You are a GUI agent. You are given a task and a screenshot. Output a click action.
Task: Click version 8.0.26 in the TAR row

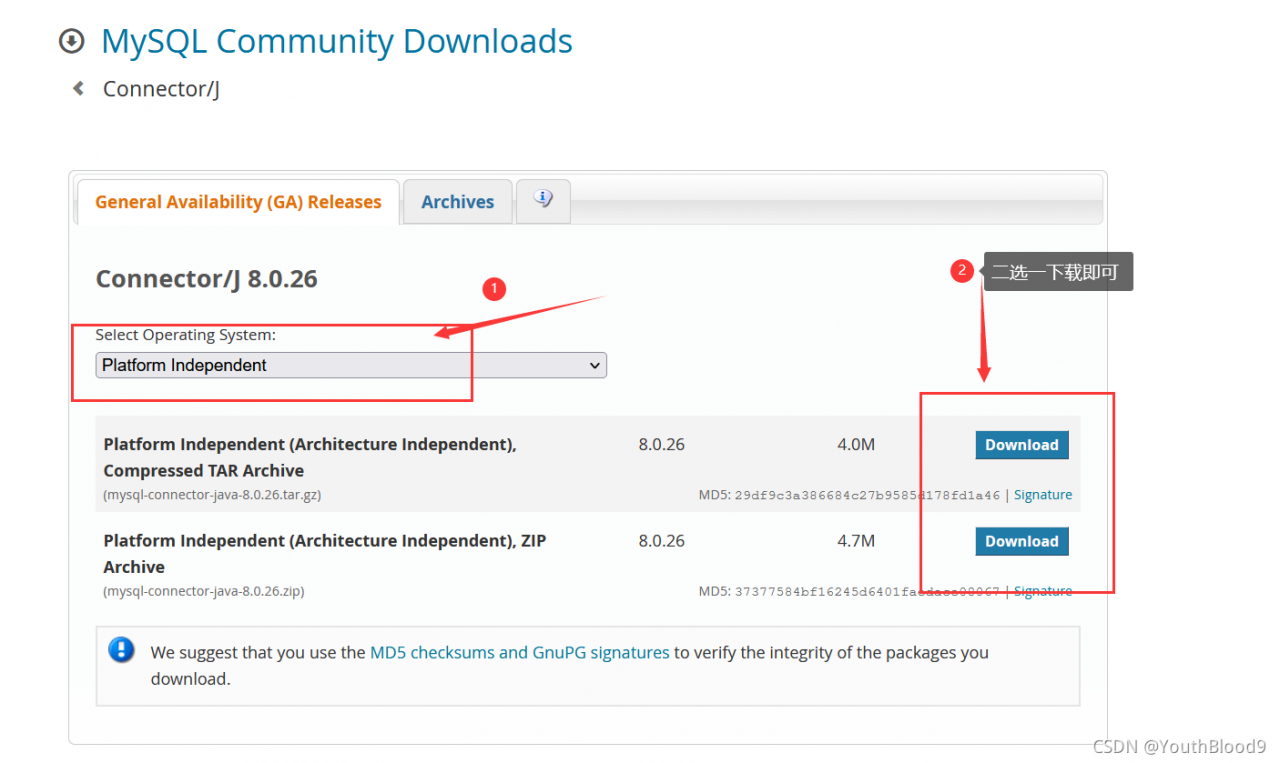[662, 444]
